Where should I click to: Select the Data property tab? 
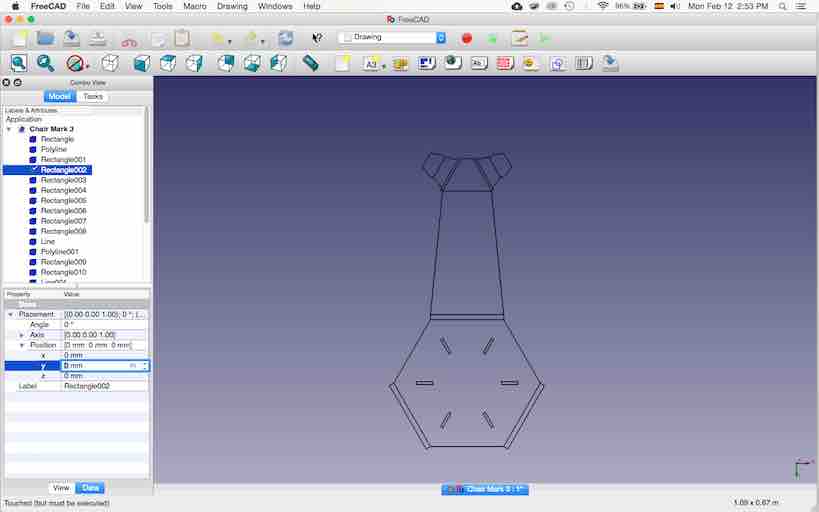[x=90, y=487]
